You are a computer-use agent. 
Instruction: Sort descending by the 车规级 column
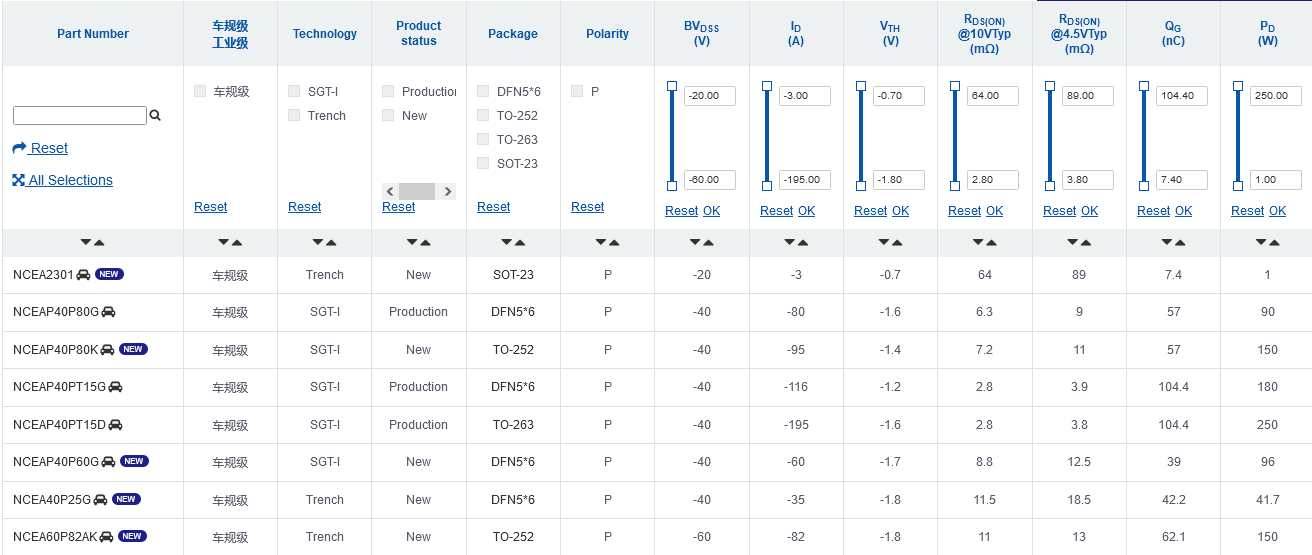[x=223, y=243]
